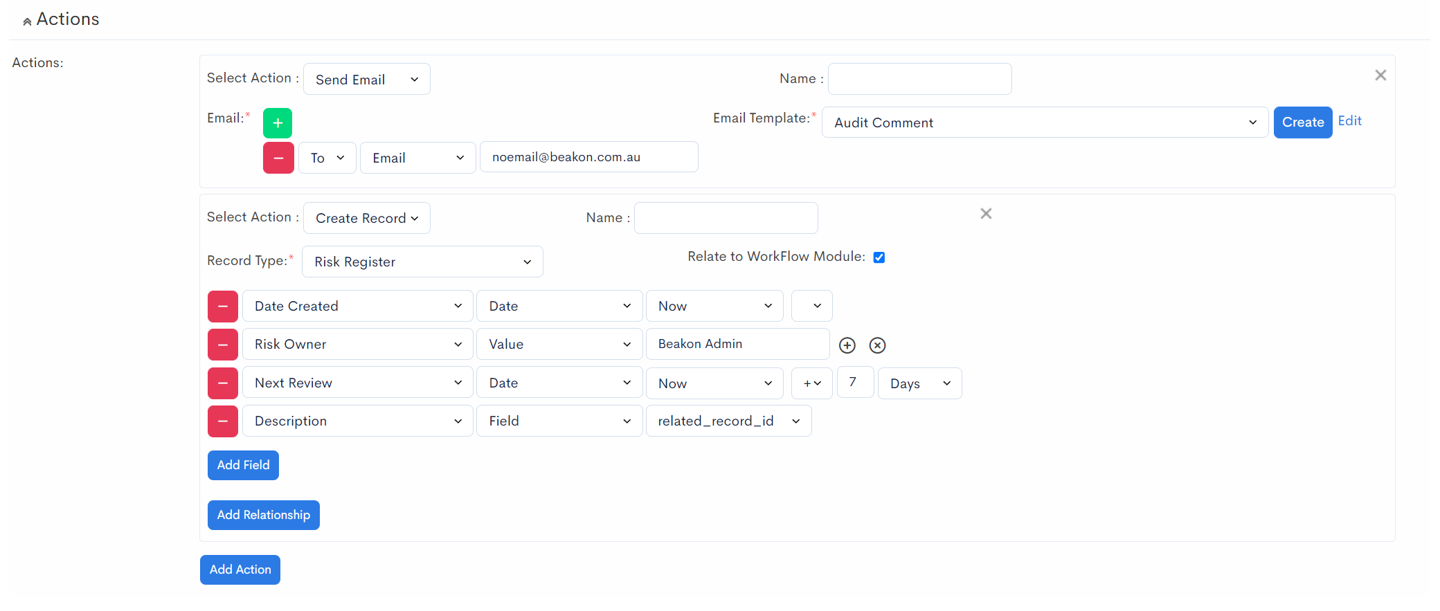Open the Email source dropdown

[418, 158]
